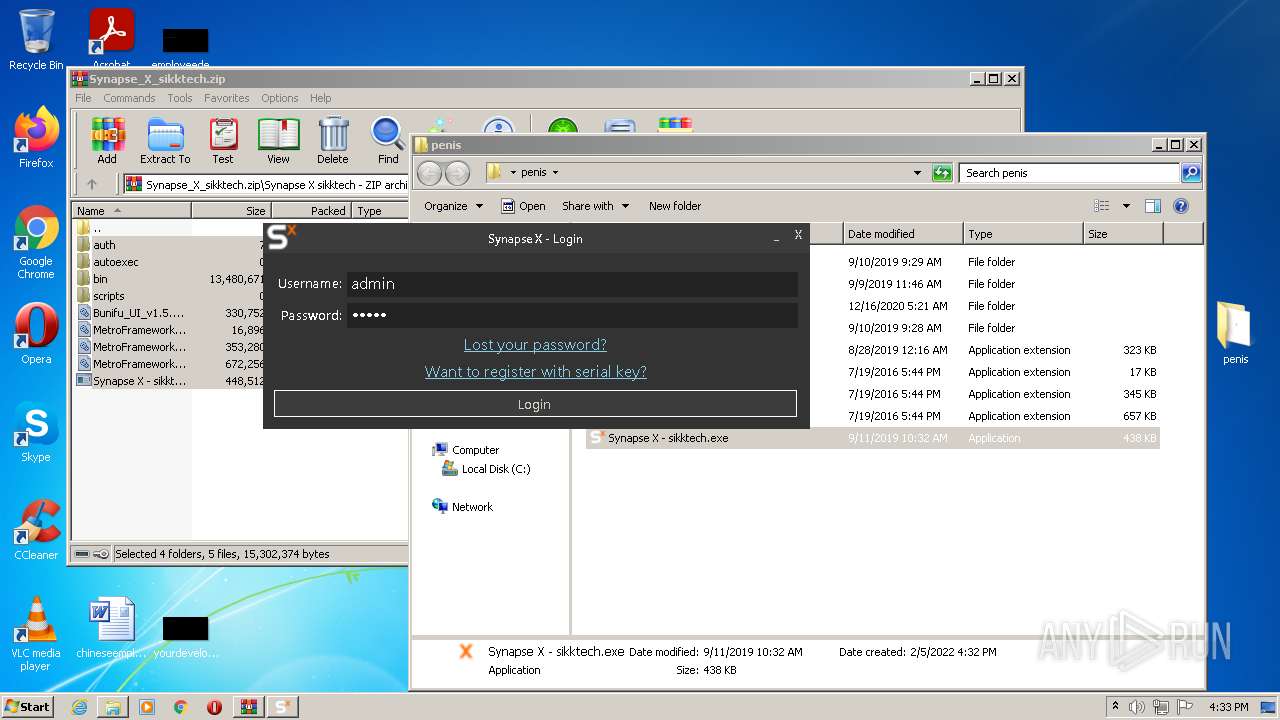
Task: Open Windows Start menu
Action: pos(27,706)
